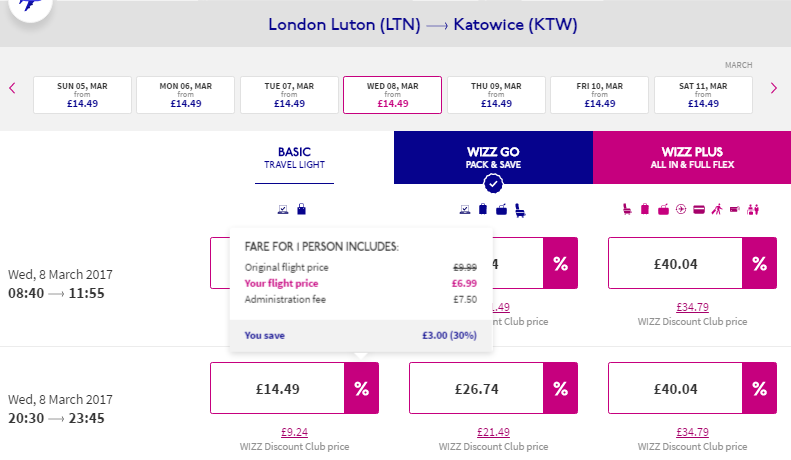791x460 pixels.
Task: Click the previous dates left arrow
Action: pos(13,88)
